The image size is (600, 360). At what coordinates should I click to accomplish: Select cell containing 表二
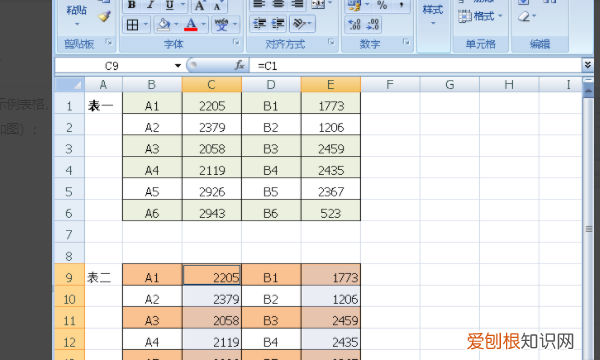103,275
